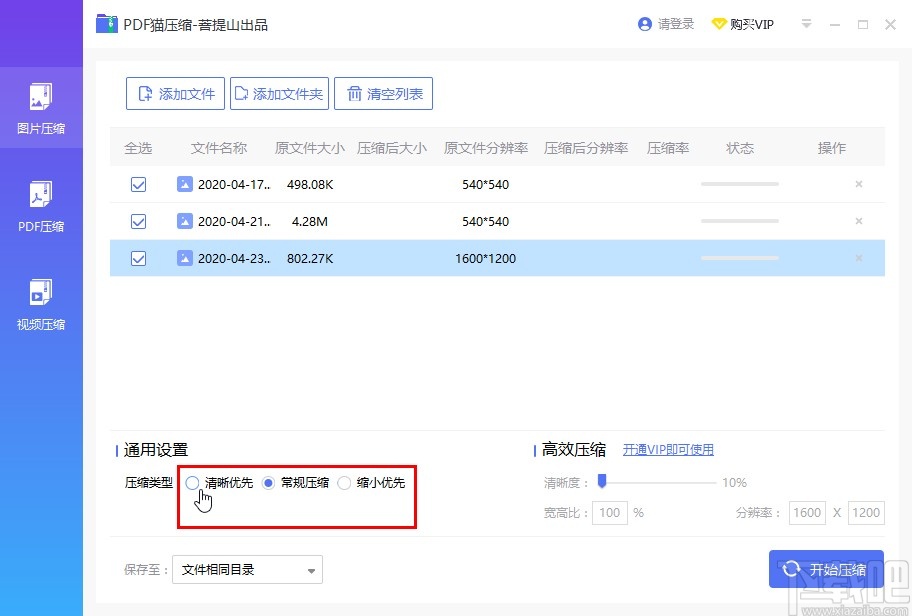Remove the 2020-04-17 file with its X

(x=858, y=184)
